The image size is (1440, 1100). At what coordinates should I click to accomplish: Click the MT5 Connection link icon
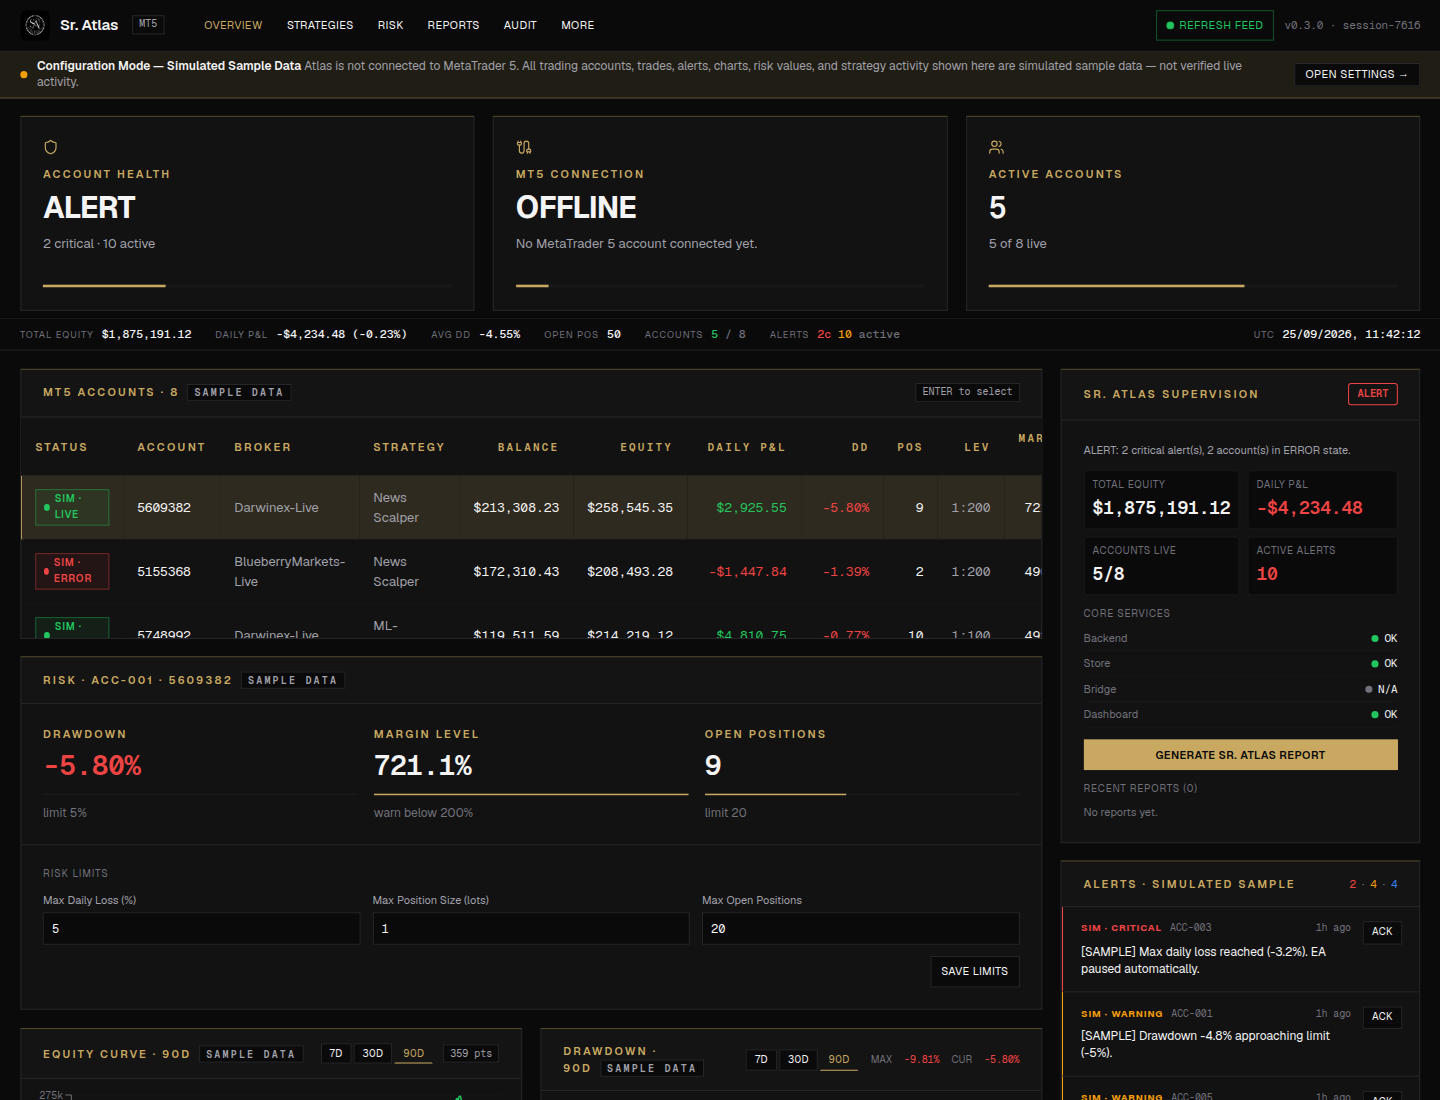click(x=524, y=147)
